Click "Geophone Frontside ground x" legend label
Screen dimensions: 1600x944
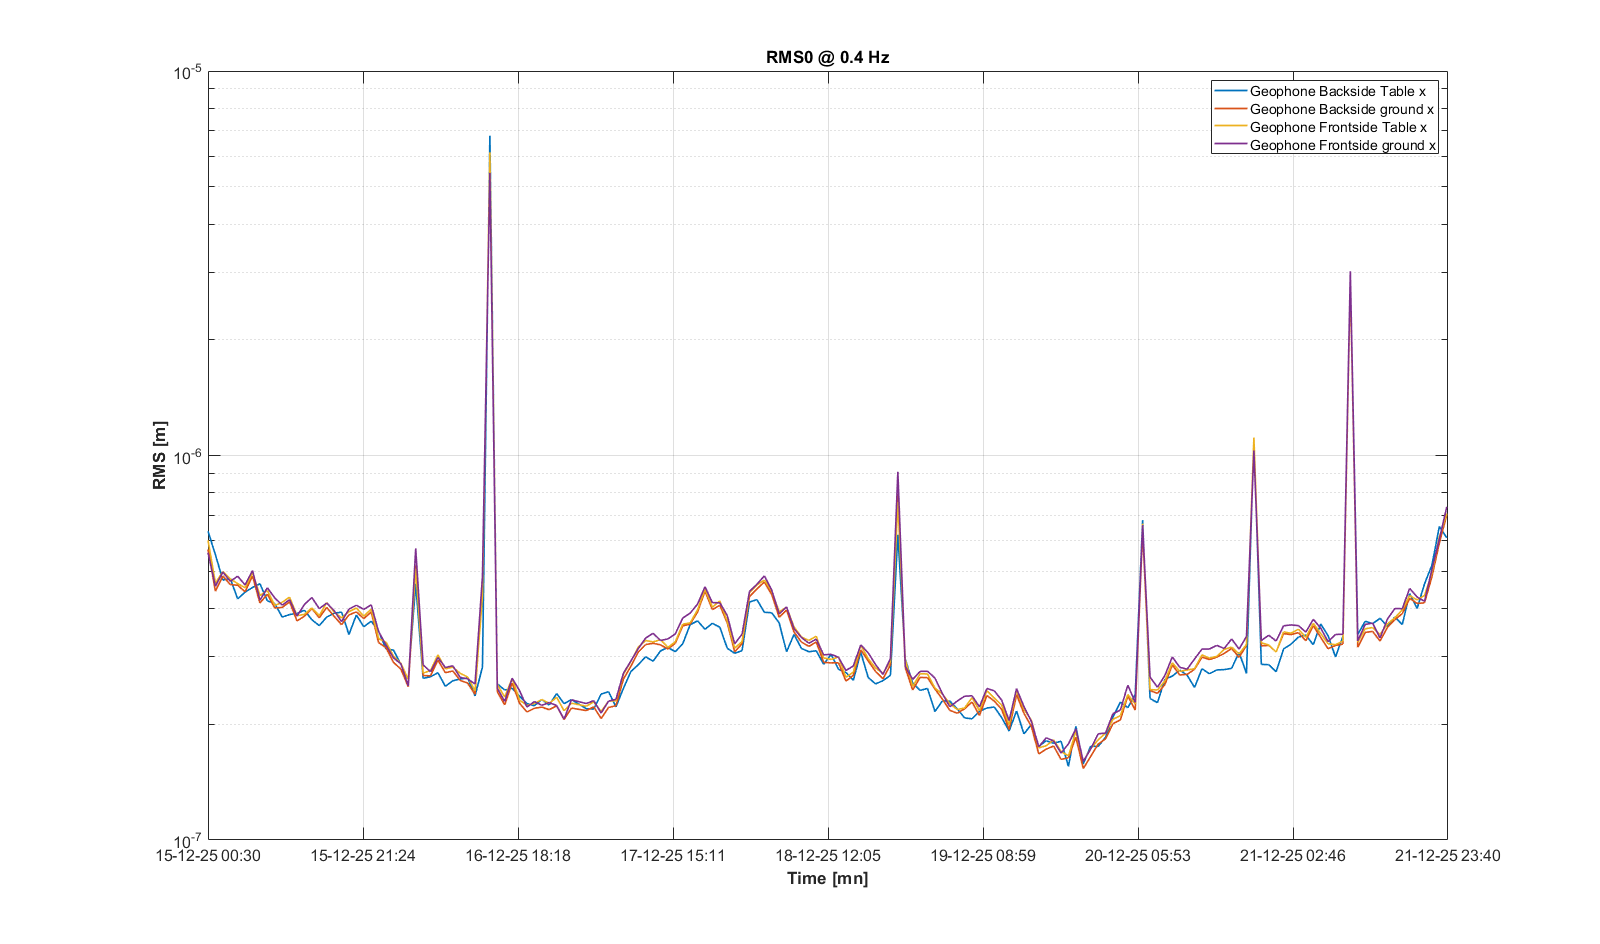[x=1342, y=145]
